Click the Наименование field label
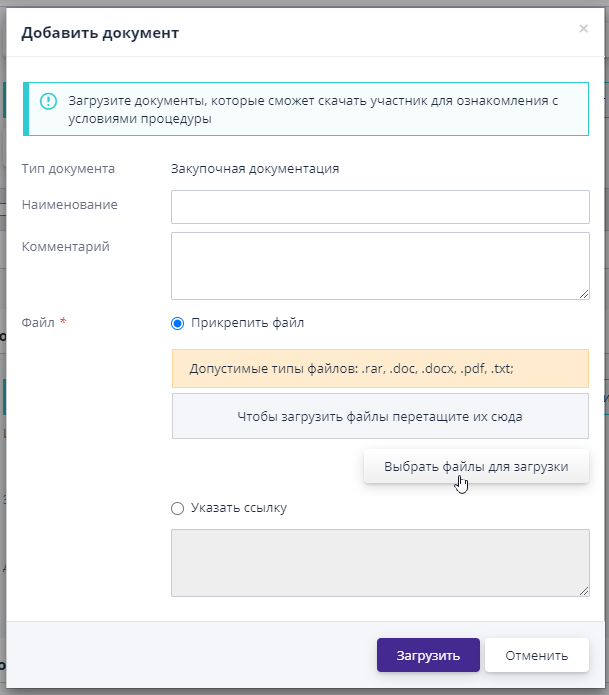The width and height of the screenshot is (609, 695). click(69, 205)
